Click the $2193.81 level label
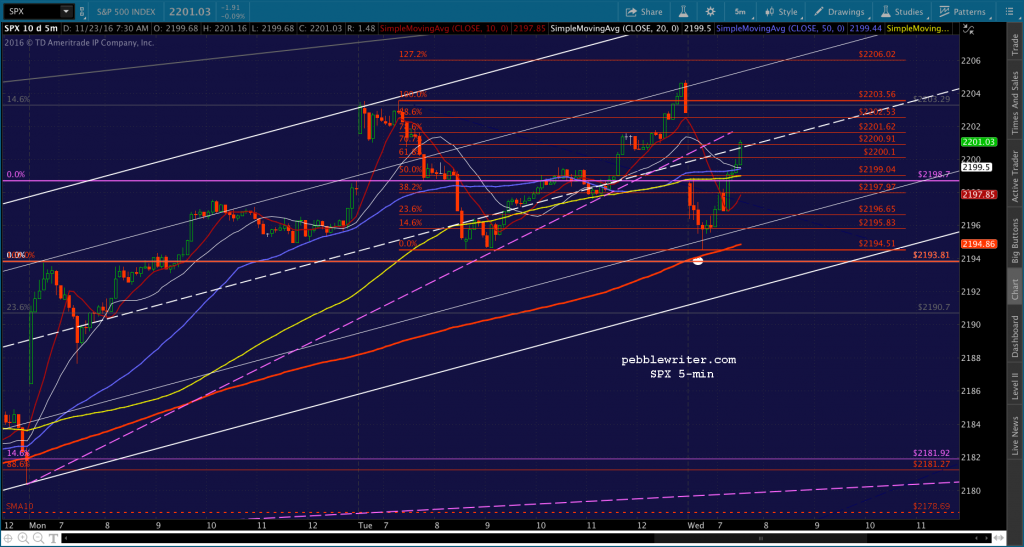Viewport: 1024px width, 547px height. tap(932, 255)
